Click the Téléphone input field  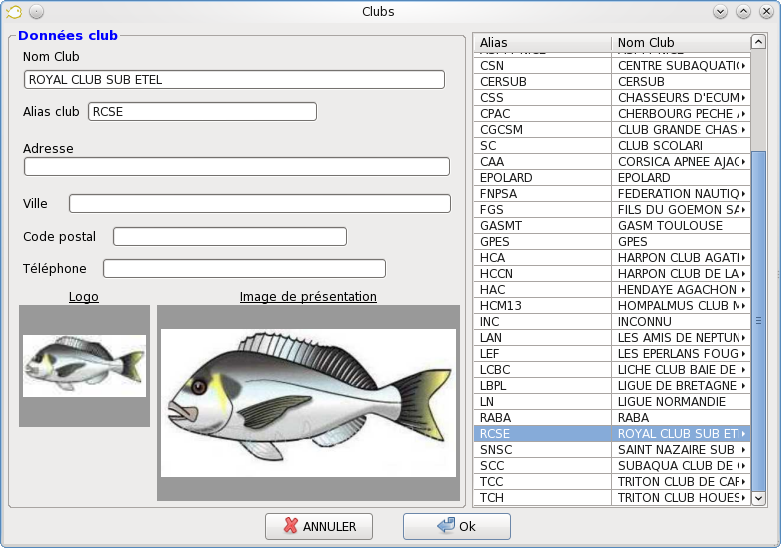(x=244, y=269)
